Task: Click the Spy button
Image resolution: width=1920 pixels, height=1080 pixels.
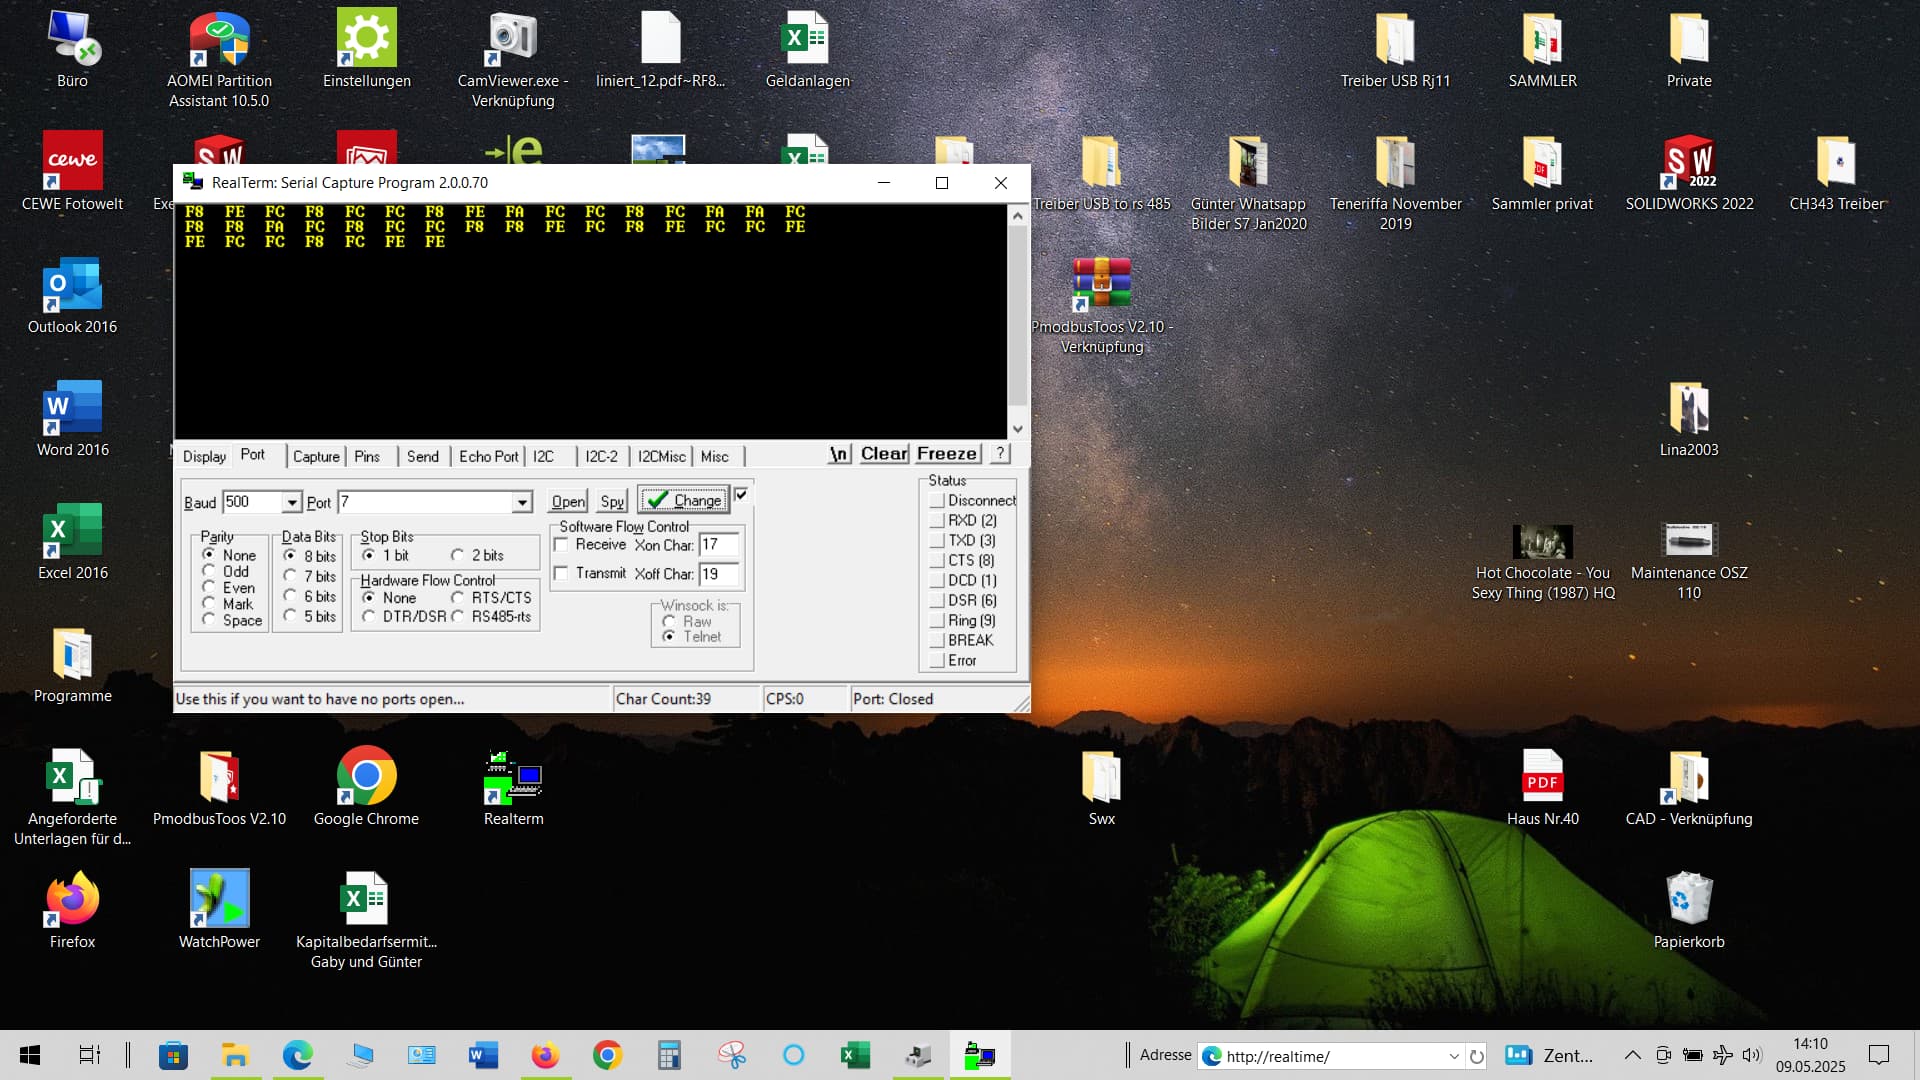Action: (612, 501)
